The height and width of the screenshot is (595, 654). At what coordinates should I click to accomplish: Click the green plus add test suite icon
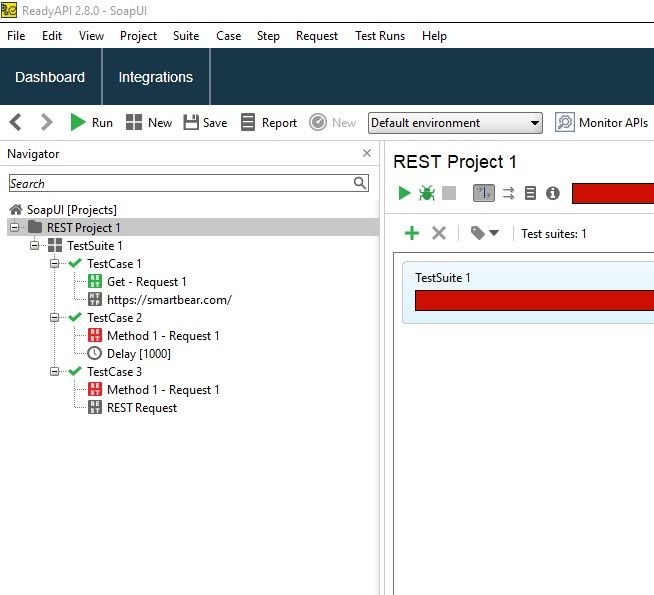tap(412, 233)
